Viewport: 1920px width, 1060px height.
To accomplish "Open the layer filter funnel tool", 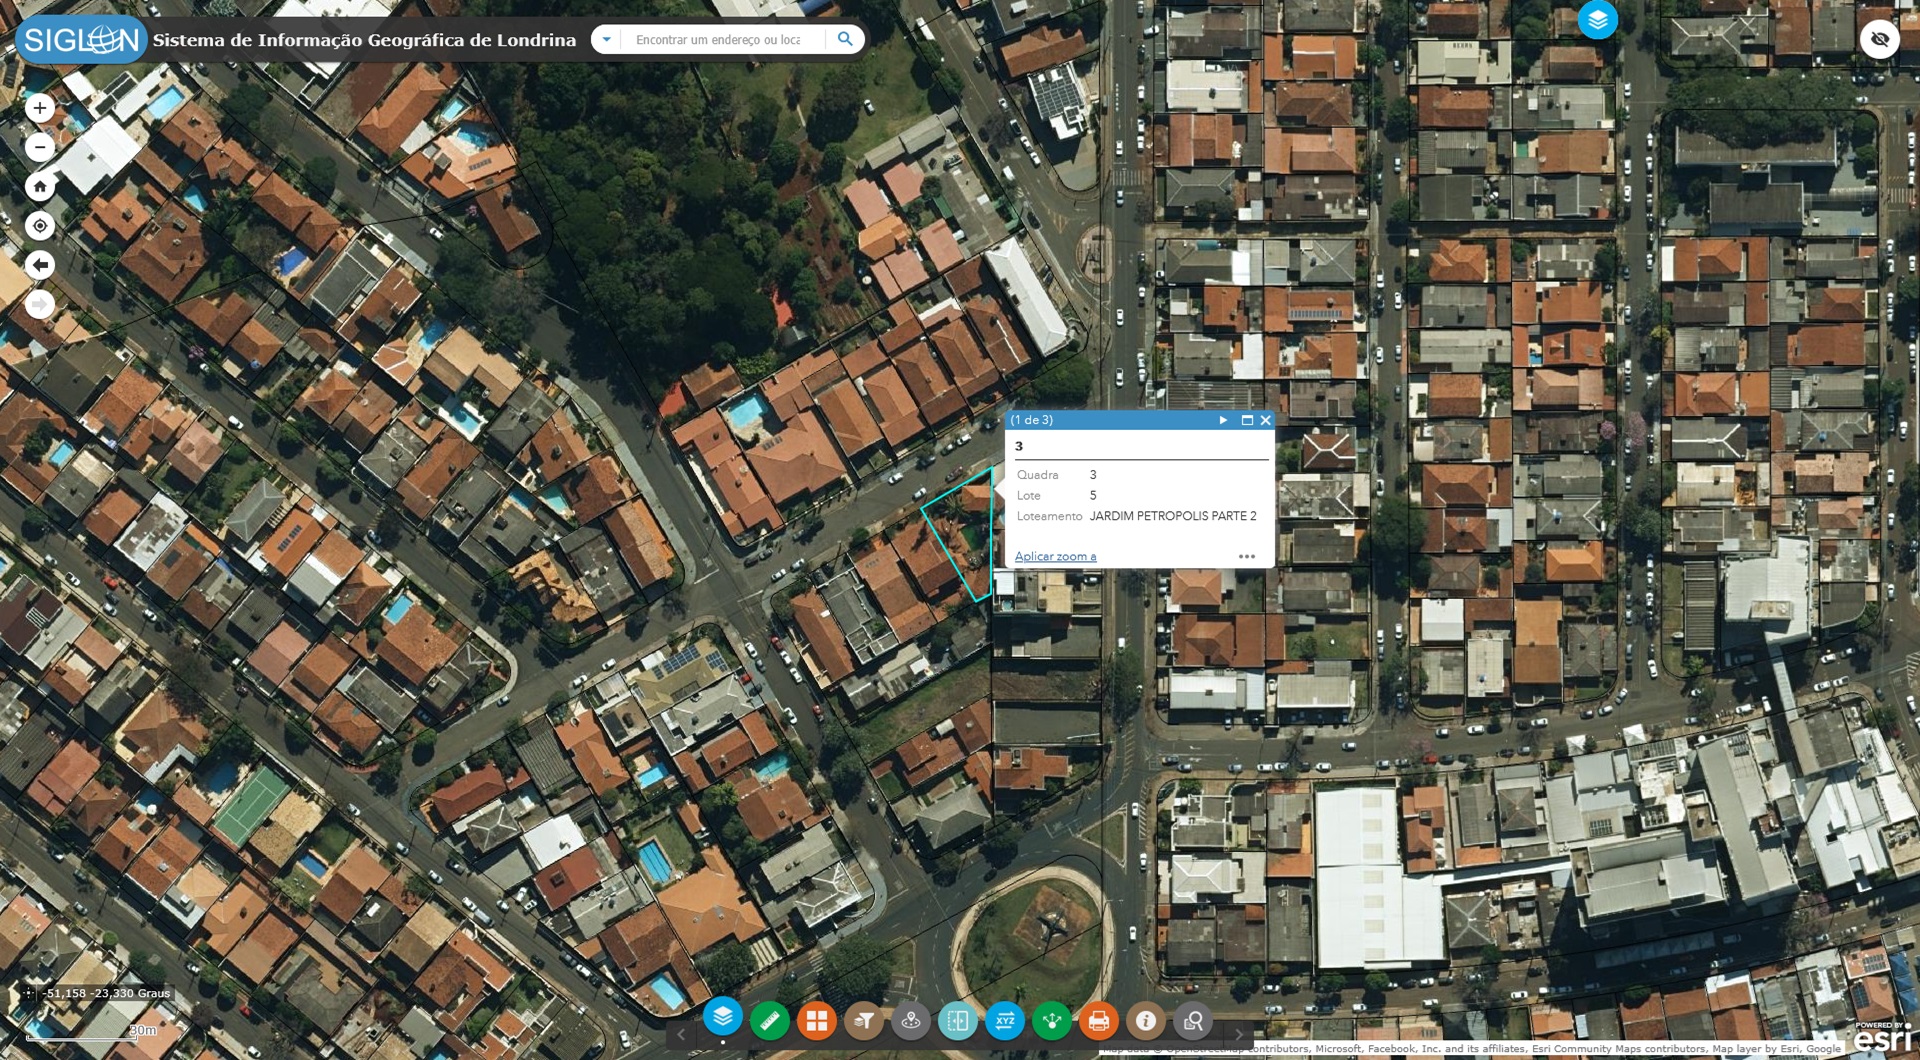I will pyautogui.click(x=864, y=1021).
